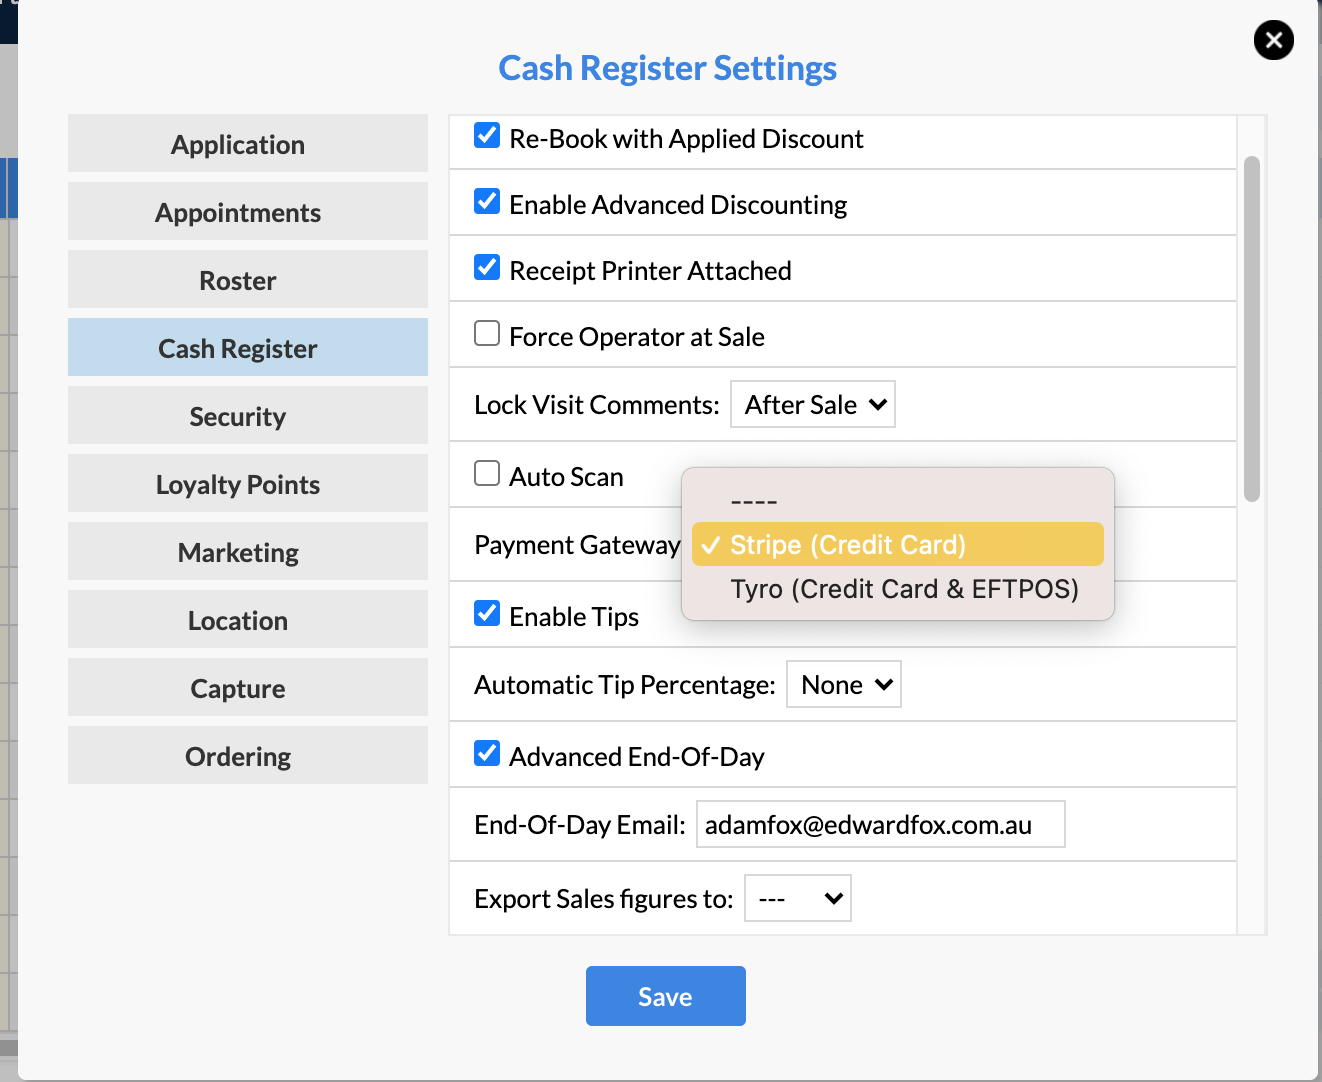Click the End-Of-Day Email field
The width and height of the screenshot is (1322, 1082).
click(881, 824)
